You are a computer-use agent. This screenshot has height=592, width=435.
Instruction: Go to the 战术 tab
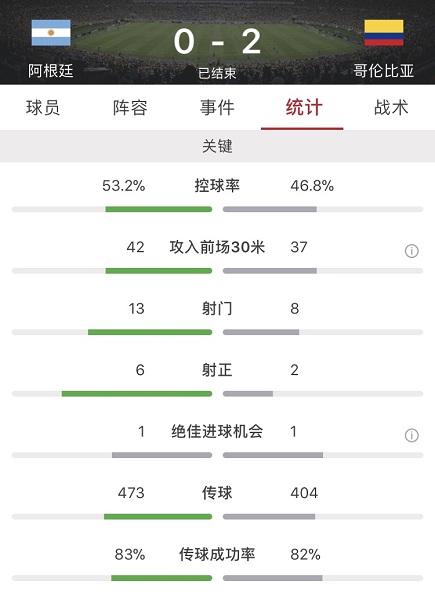click(x=391, y=108)
